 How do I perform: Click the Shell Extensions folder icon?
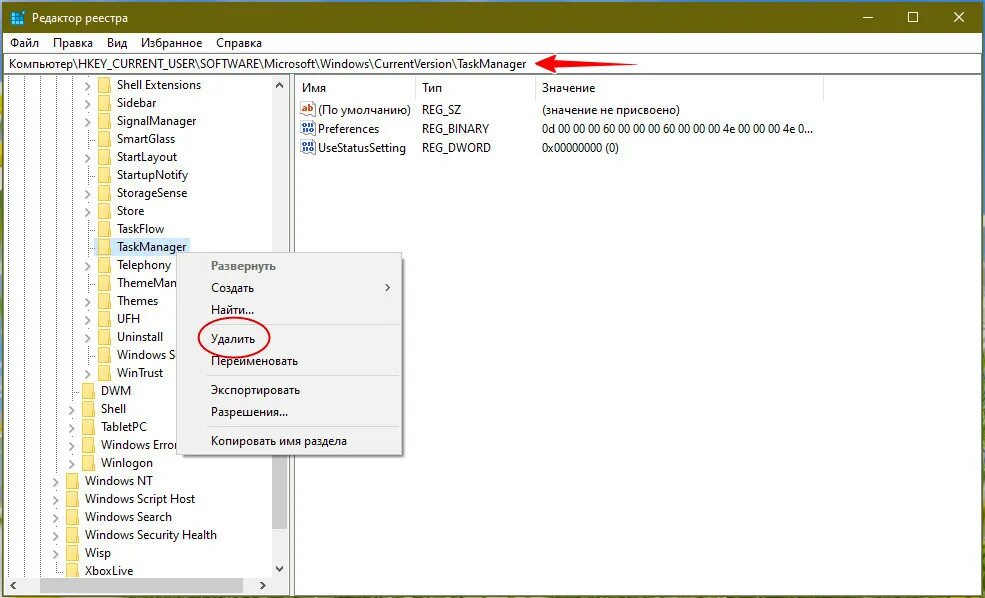104,85
